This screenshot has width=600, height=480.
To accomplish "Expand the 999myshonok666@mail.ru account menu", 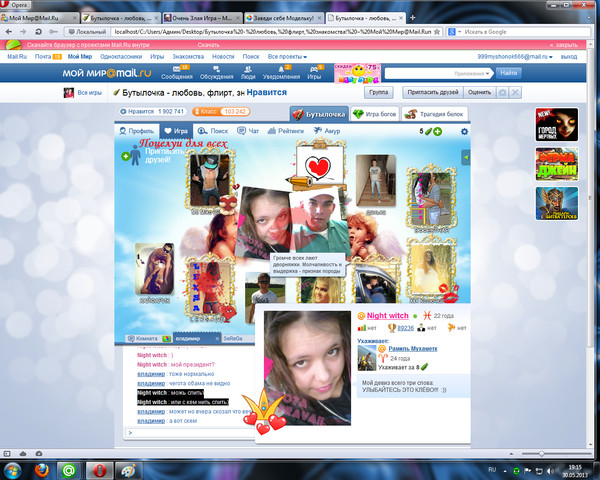I will pos(515,57).
